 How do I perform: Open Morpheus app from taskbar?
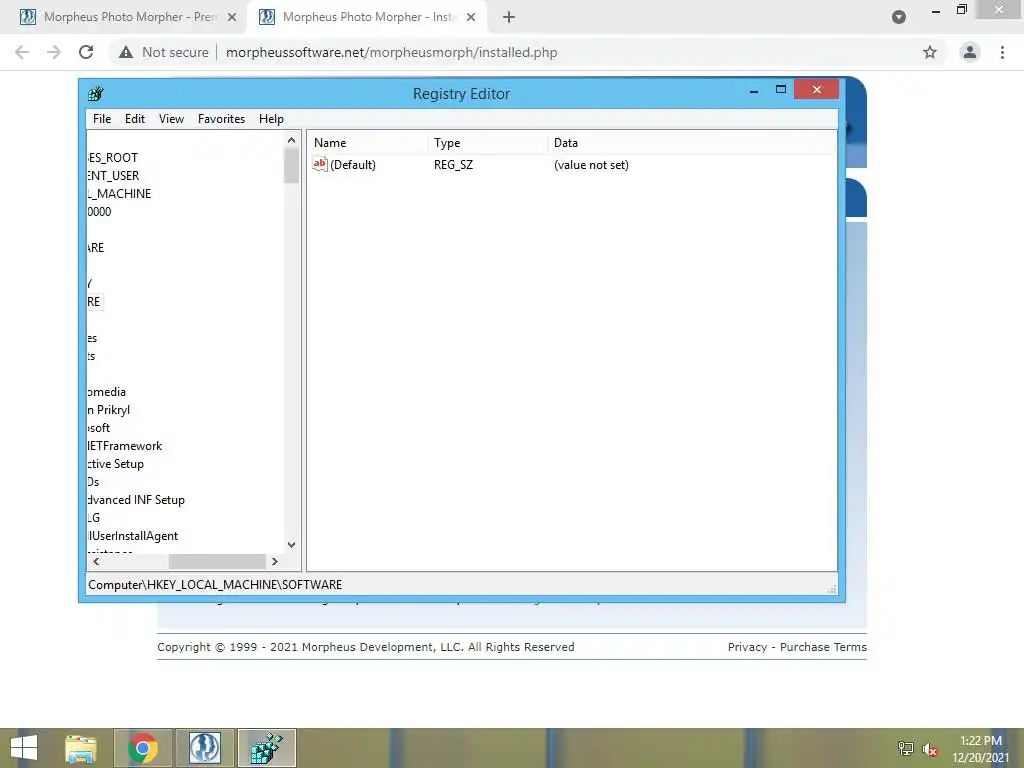tap(204, 748)
